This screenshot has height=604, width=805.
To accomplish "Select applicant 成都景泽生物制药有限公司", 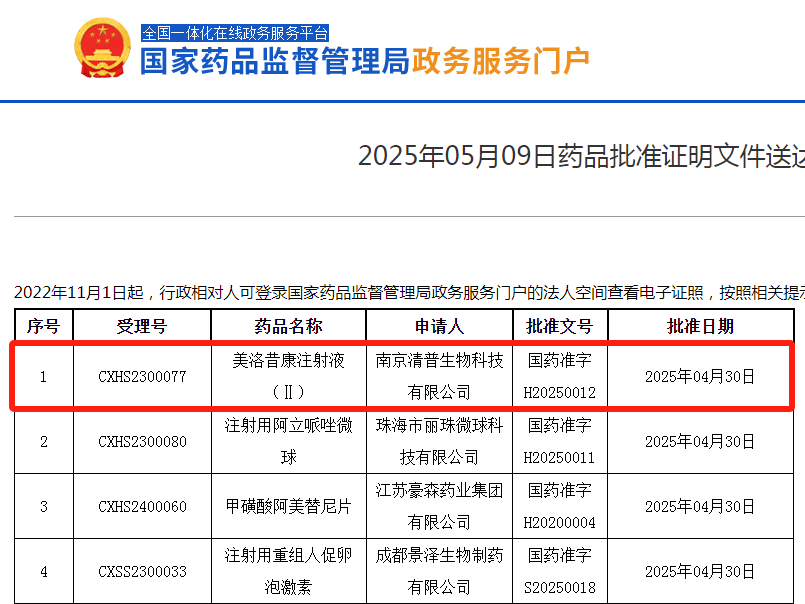I will tap(439, 572).
